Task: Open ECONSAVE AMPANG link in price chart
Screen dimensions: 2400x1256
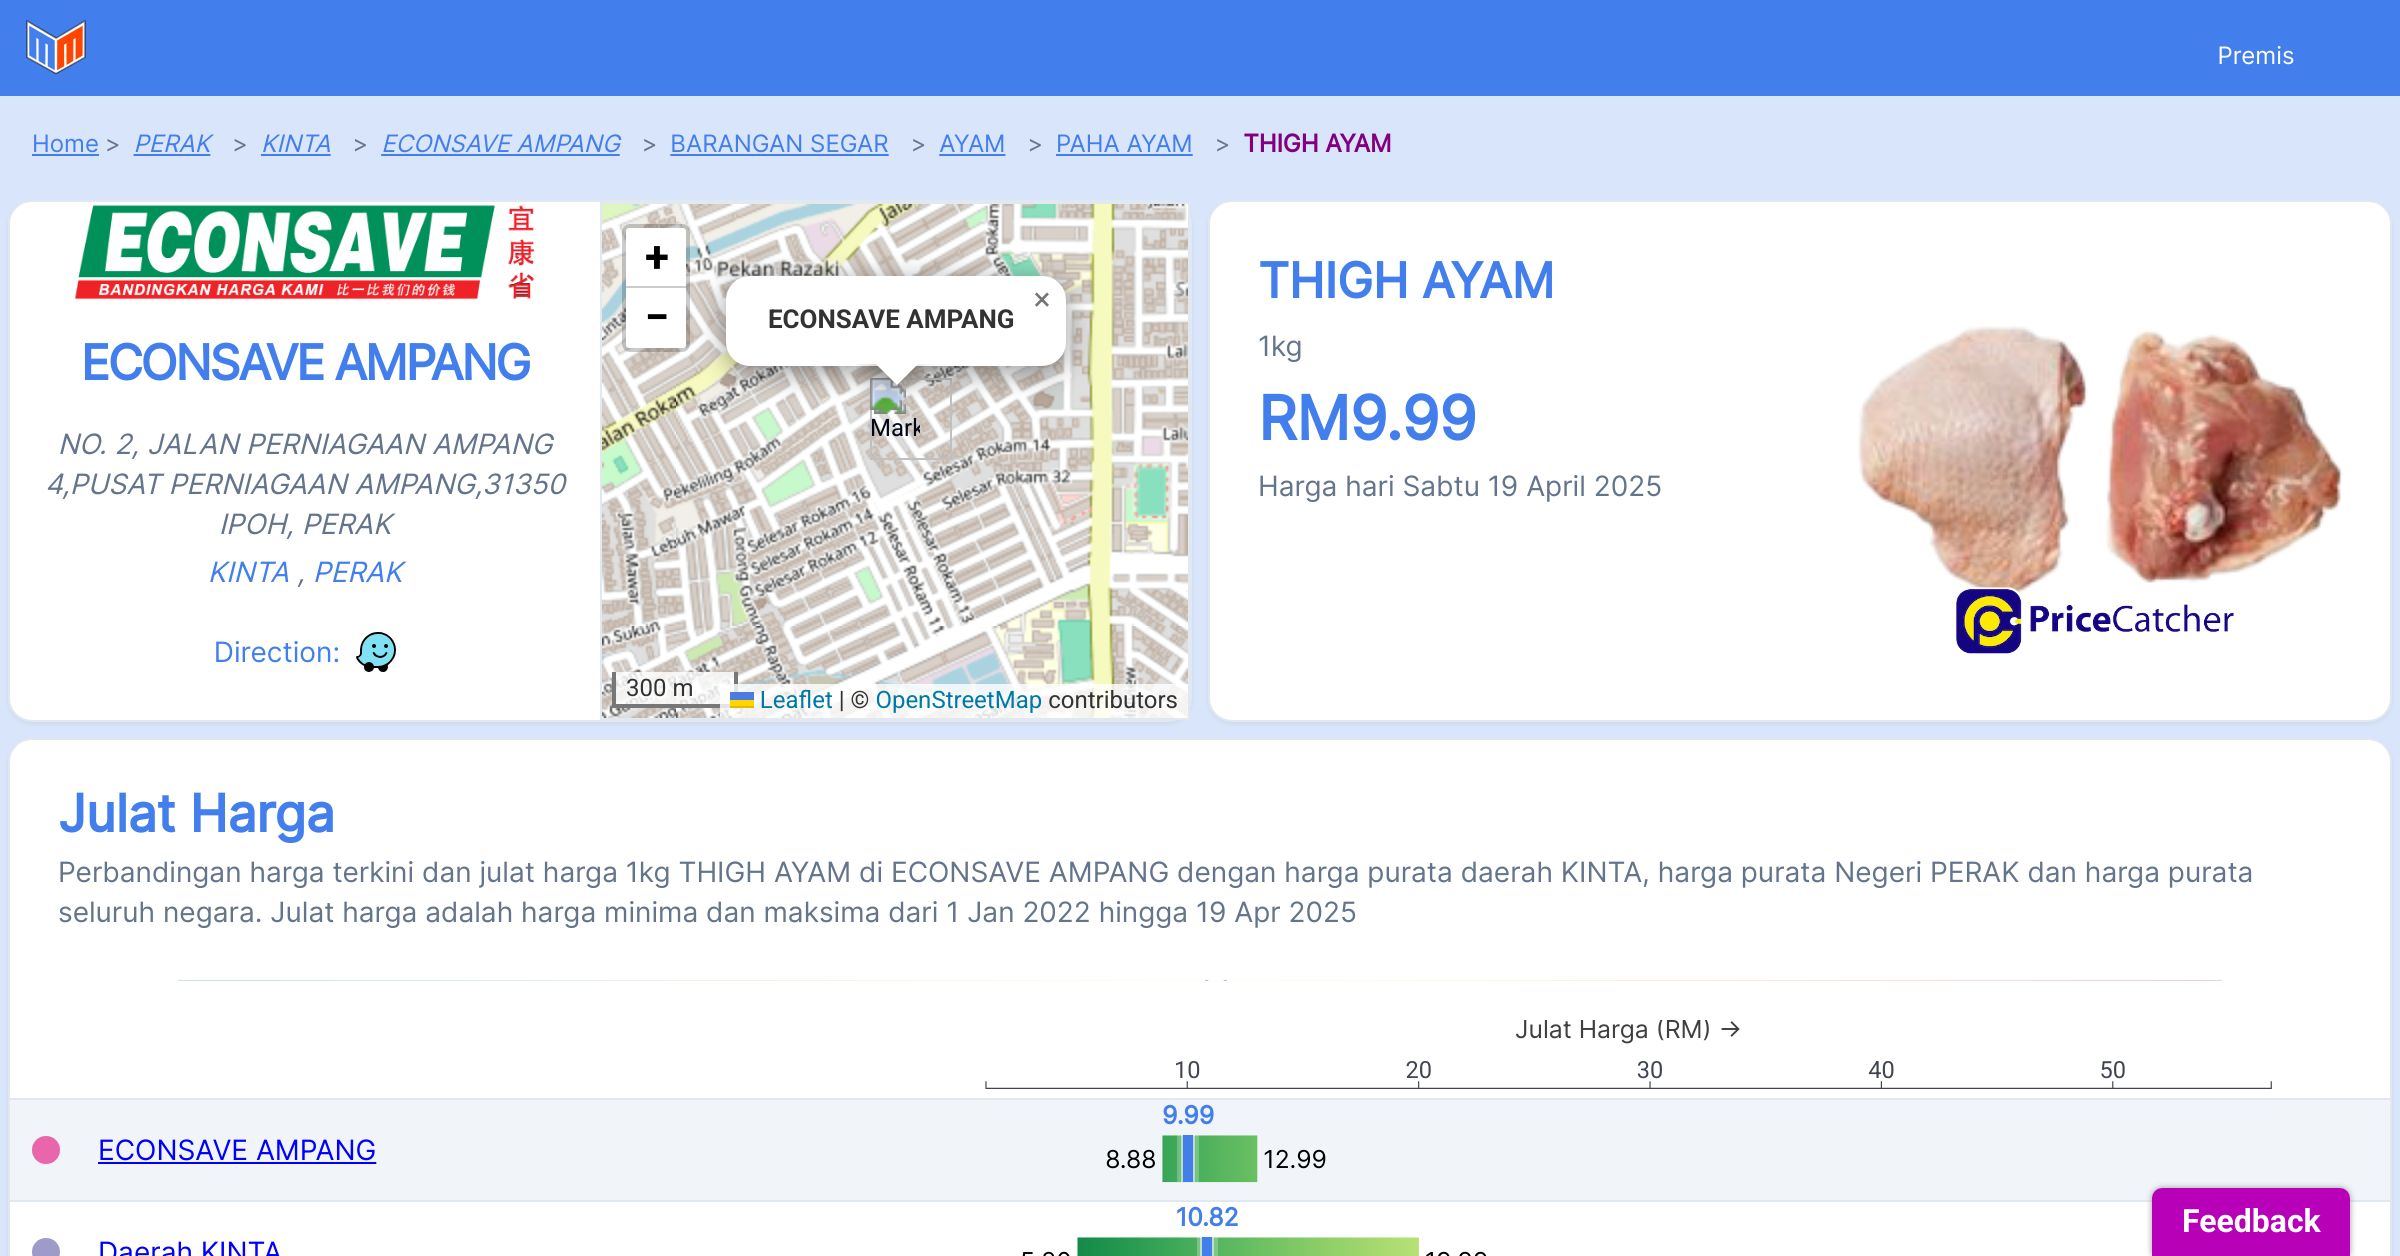Action: tap(237, 1150)
